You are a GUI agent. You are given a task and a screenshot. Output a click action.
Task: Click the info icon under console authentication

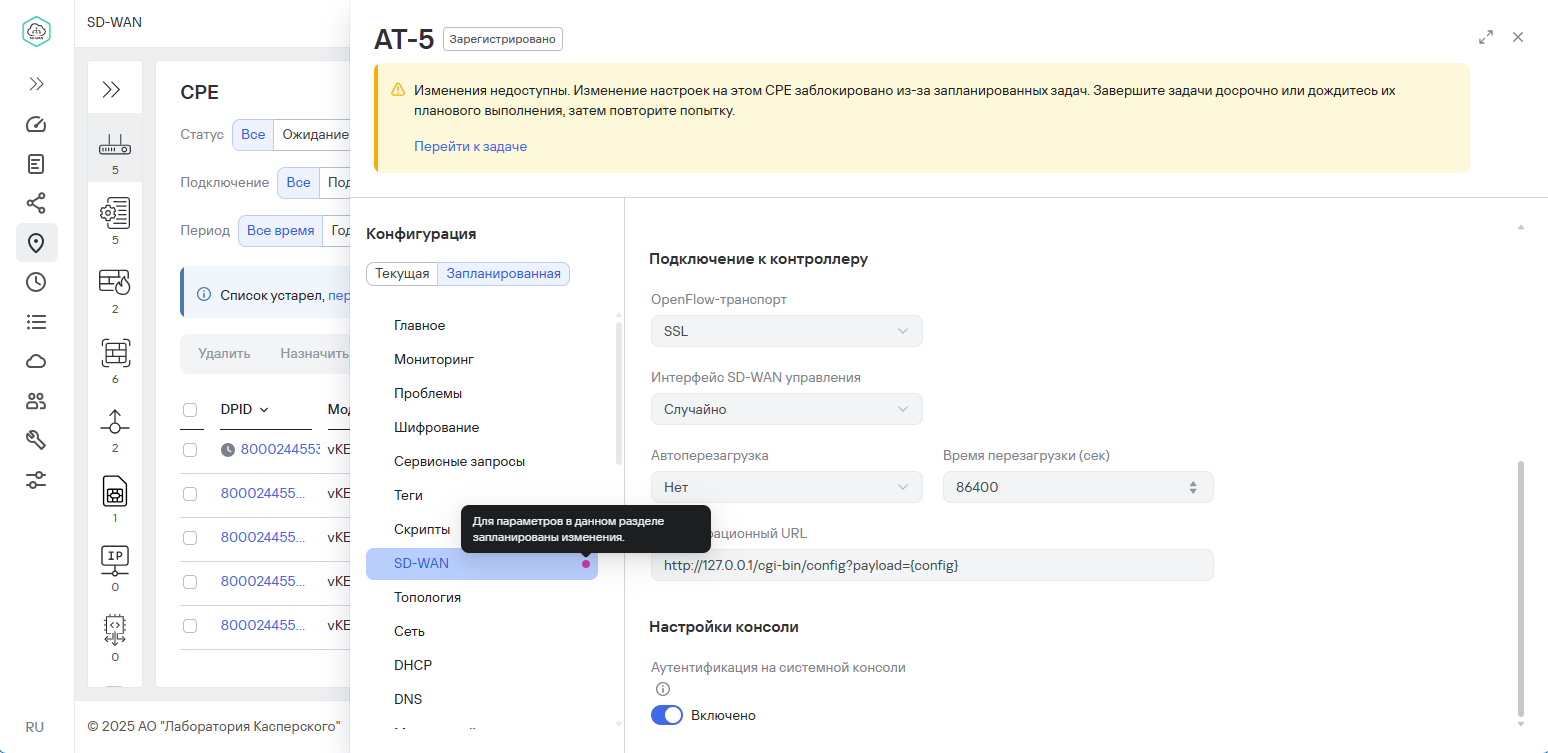(662, 689)
